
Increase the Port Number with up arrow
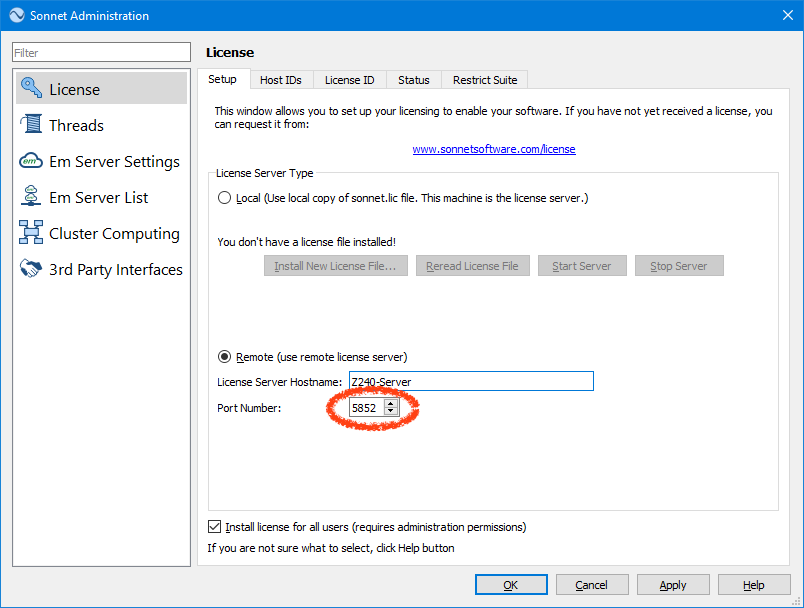tap(391, 404)
